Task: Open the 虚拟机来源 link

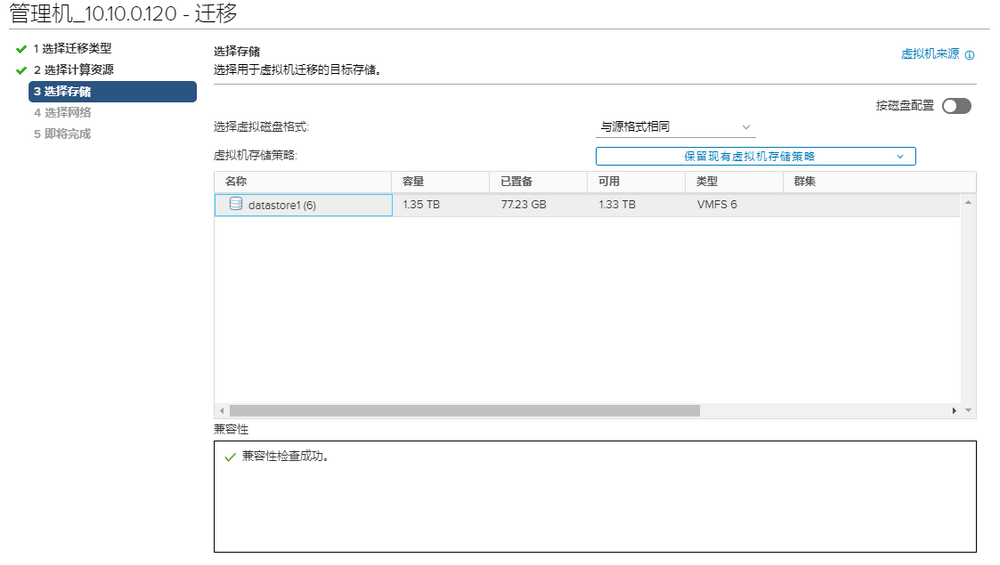Action: [x=930, y=55]
